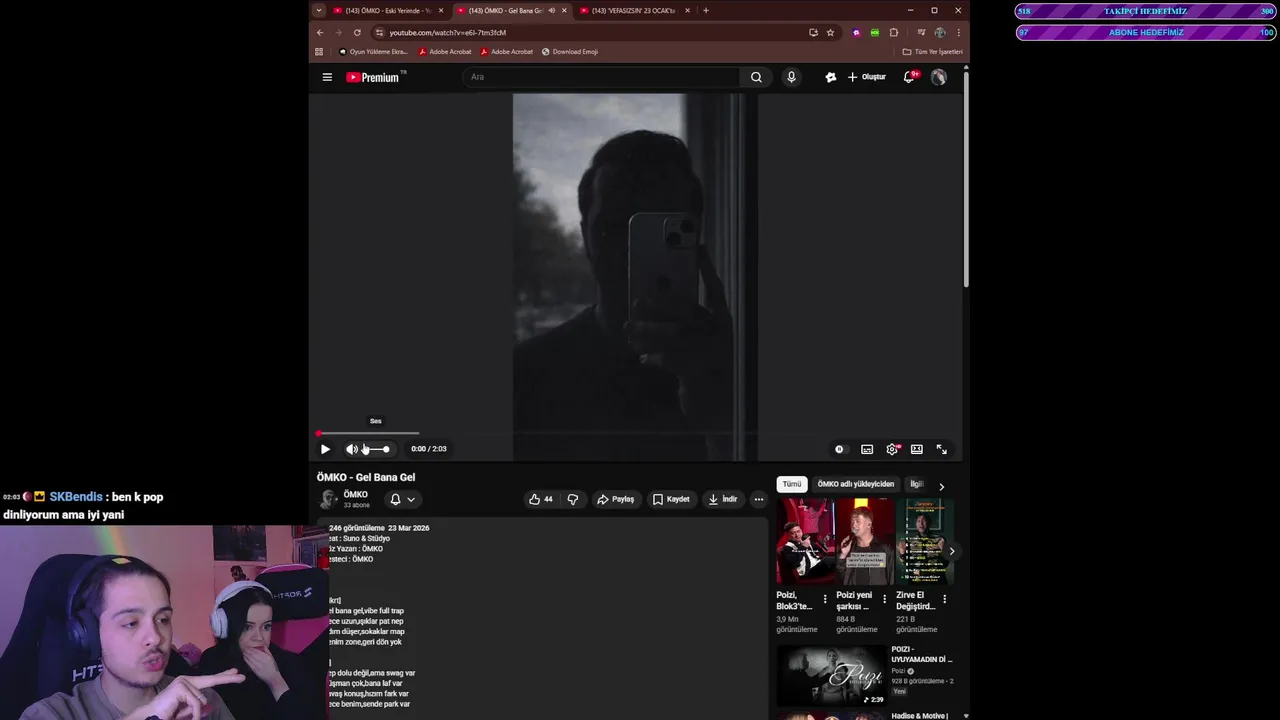Show more filter chips with right arrow
The image size is (1280, 720).
click(x=941, y=487)
